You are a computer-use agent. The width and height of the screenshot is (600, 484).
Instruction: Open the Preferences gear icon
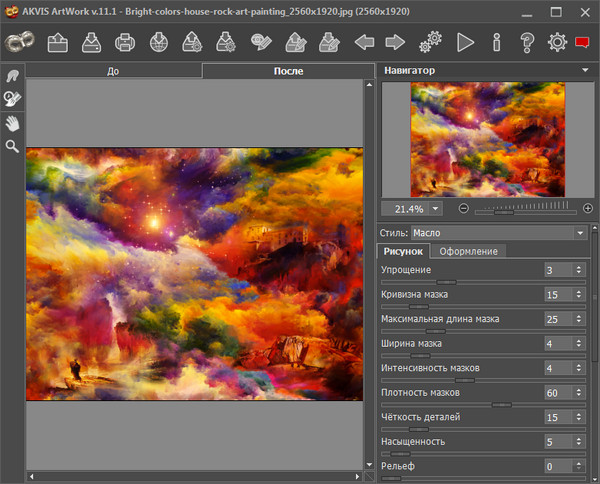557,42
